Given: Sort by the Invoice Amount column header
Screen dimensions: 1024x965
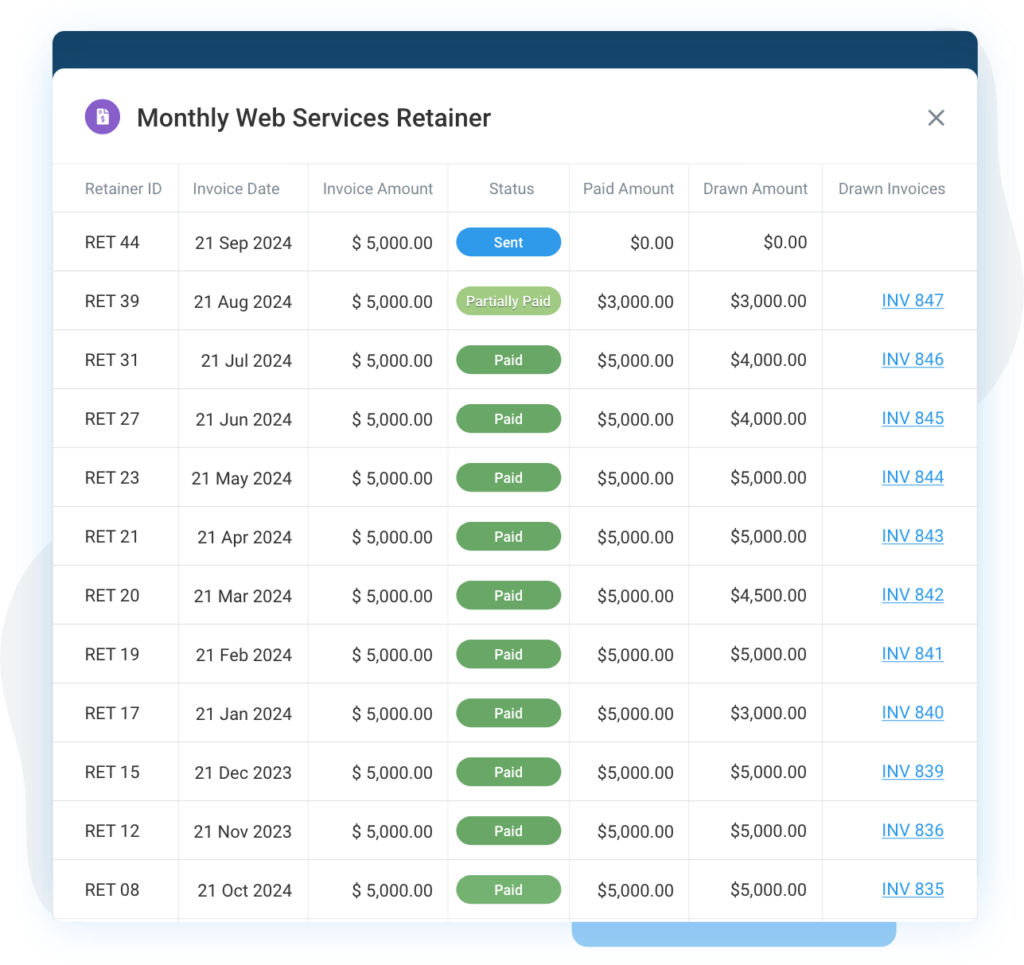Looking at the screenshot, I should coord(377,188).
